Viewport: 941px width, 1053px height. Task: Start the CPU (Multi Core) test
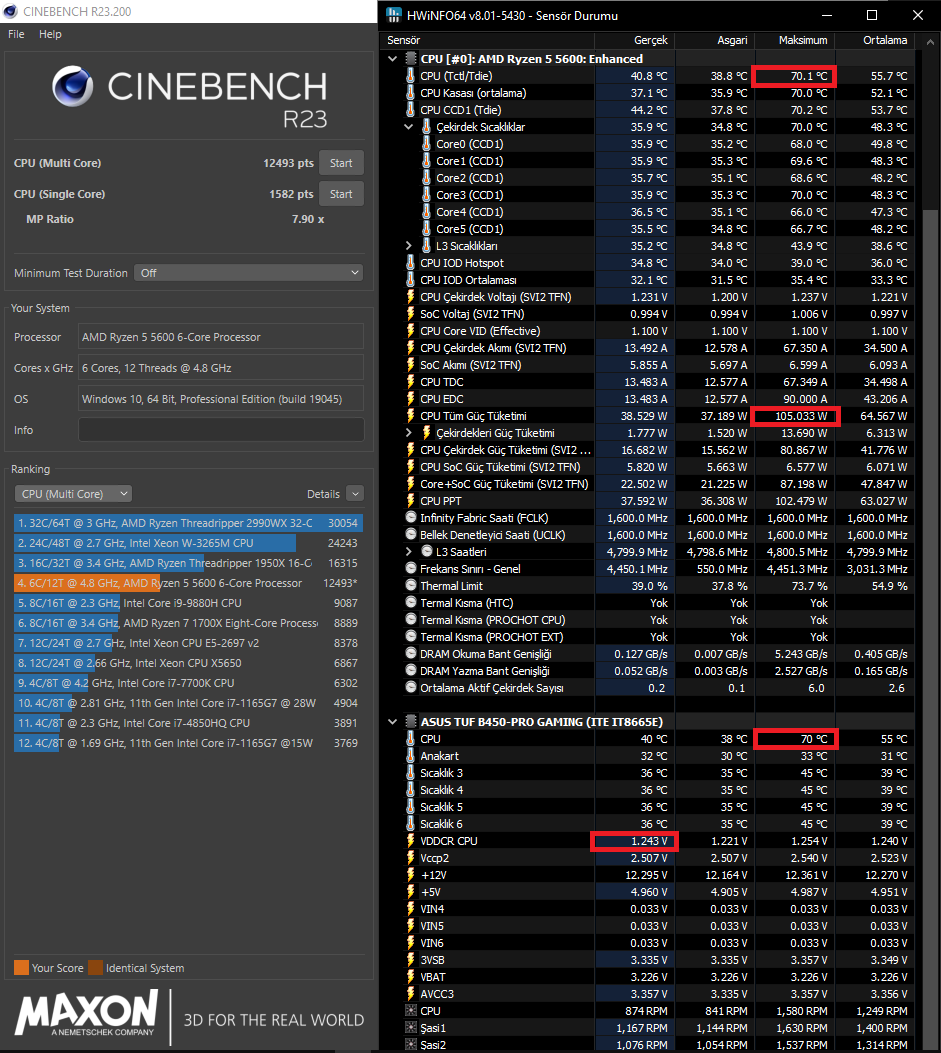341,163
